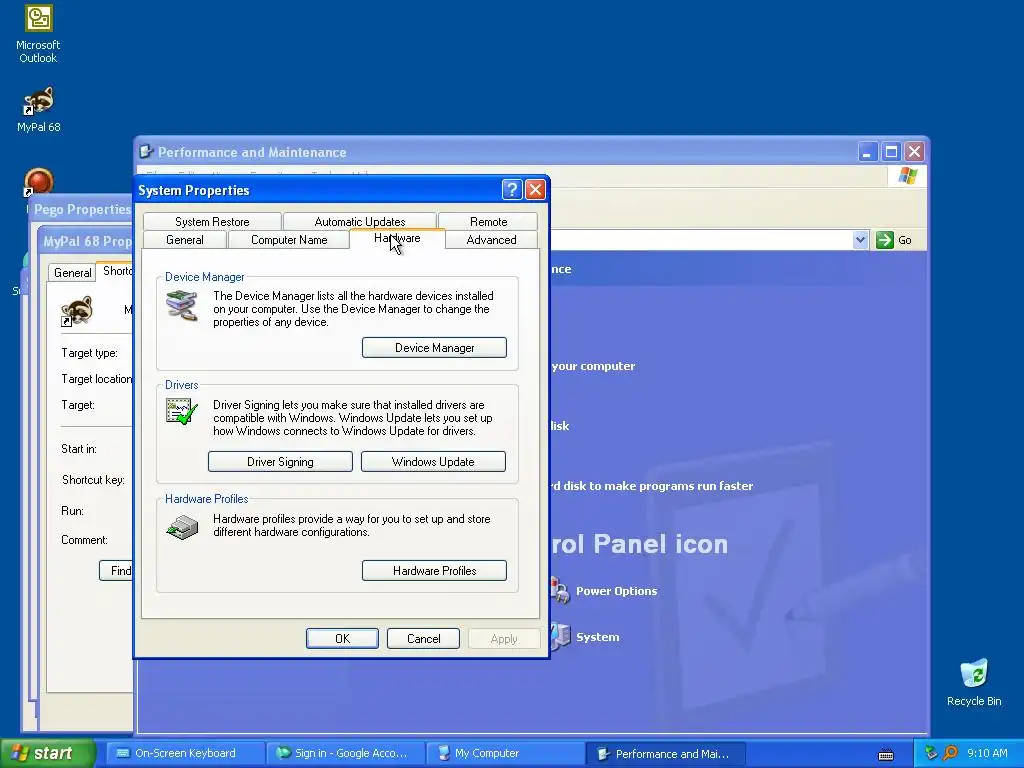Viewport: 1024px width, 768px height.
Task: Click the red ball desktop shortcut icon
Action: (39, 182)
